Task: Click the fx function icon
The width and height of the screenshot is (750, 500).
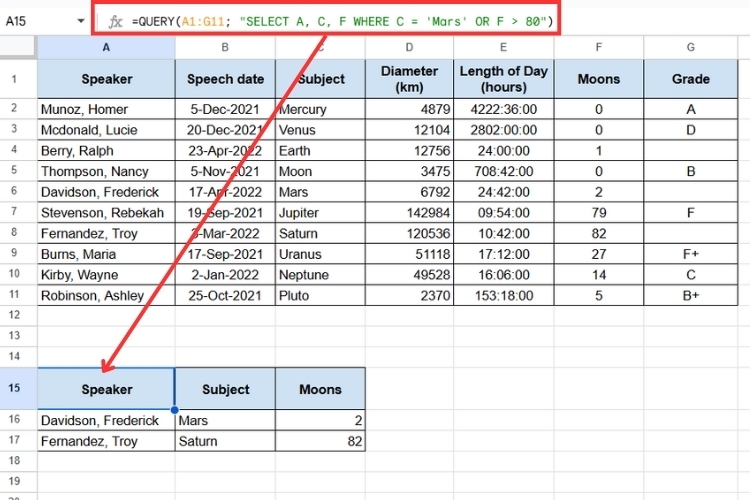Action: pos(115,22)
